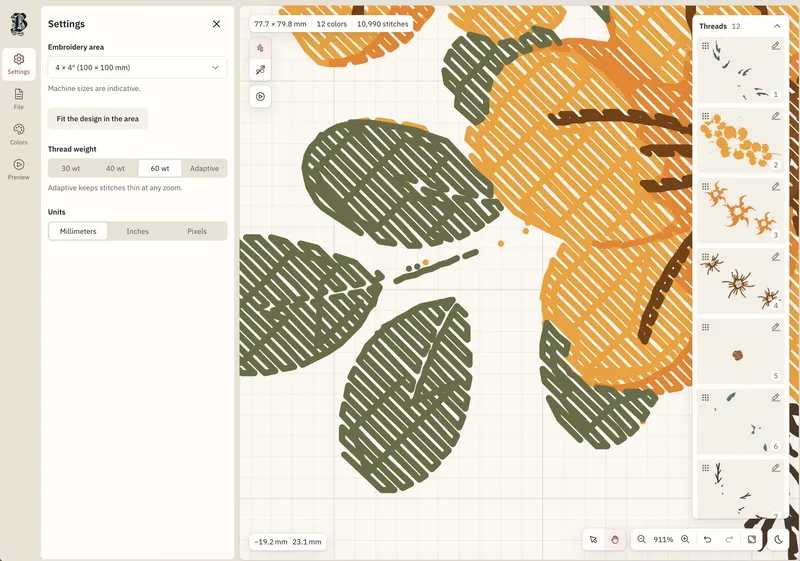
Task: Select thread 1 thumbnail
Action: (740, 70)
